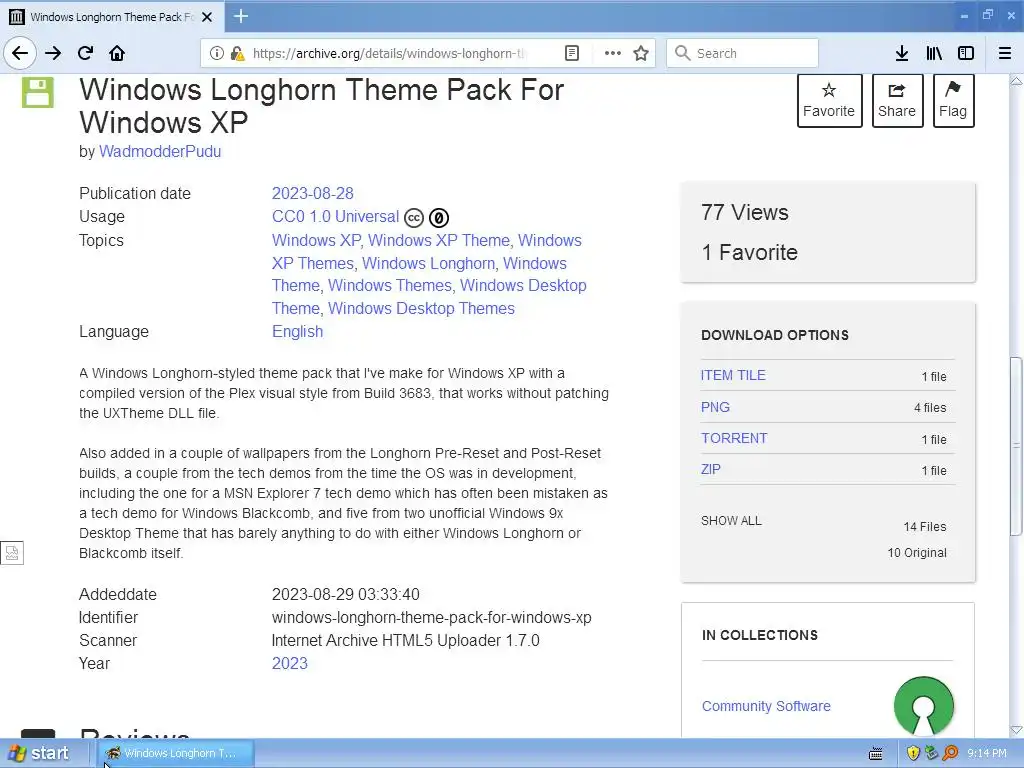Bookmark this page with the star icon

(641, 53)
